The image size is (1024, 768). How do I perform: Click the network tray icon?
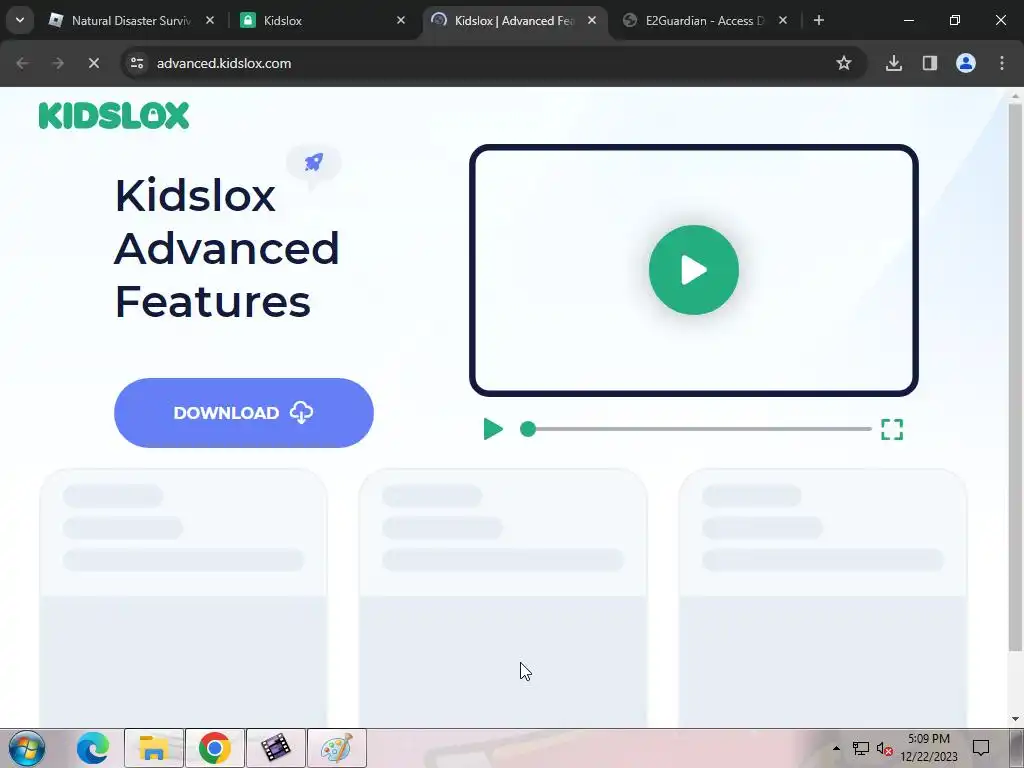tap(861, 748)
